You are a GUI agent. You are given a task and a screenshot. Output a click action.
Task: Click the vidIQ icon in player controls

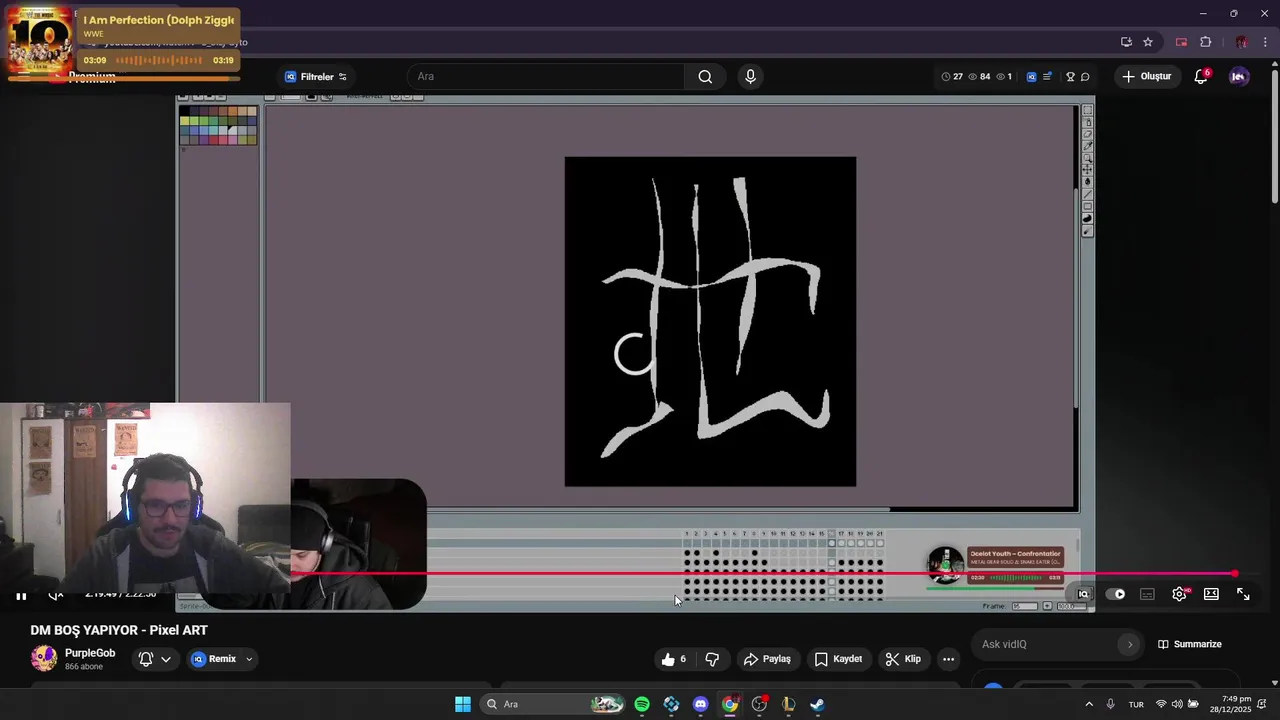pos(1083,594)
